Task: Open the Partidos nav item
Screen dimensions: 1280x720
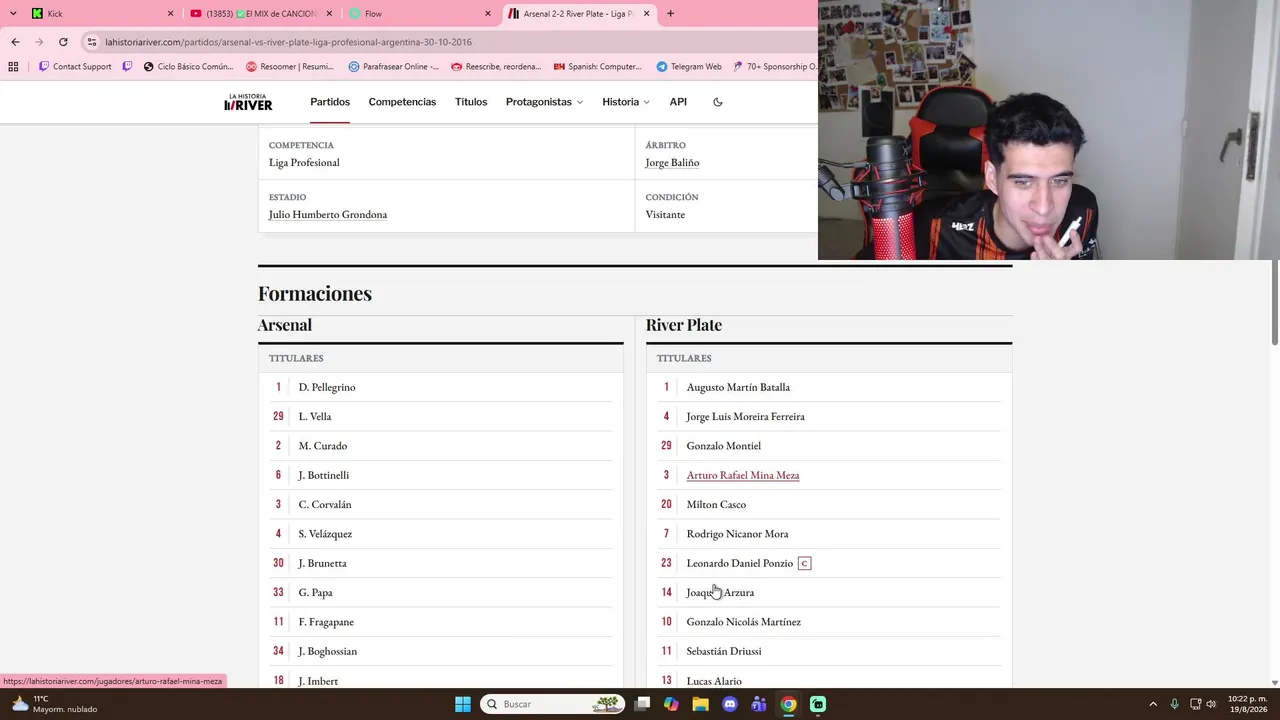Action: 330,102
